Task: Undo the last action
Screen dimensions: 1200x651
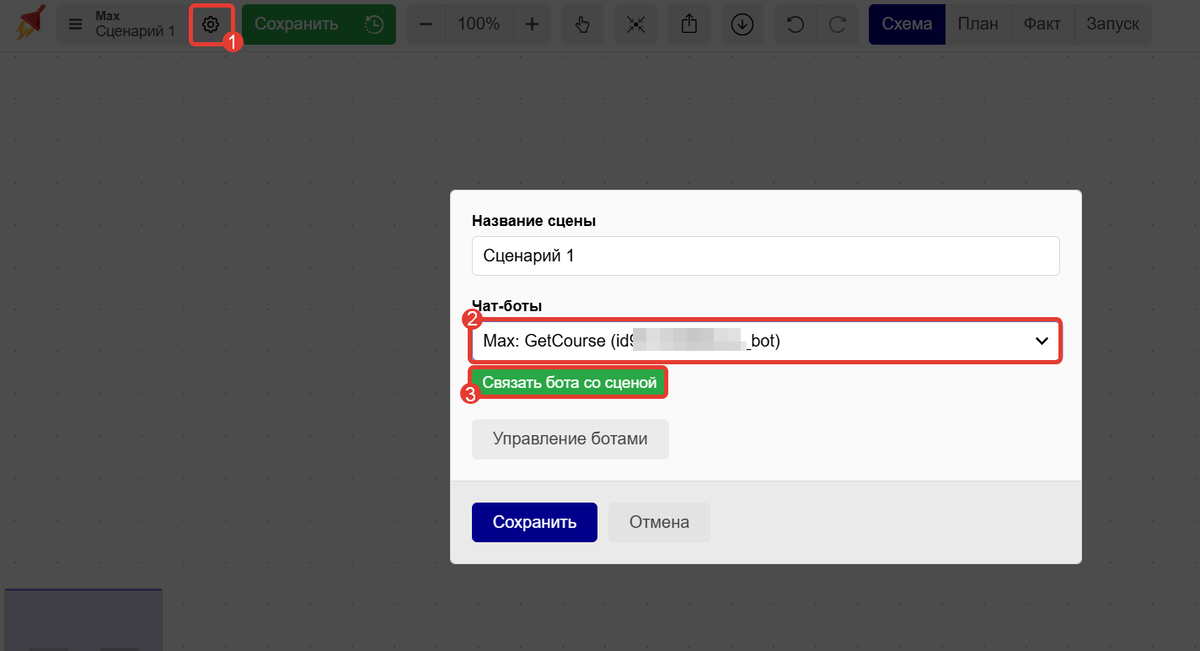Action: (796, 23)
